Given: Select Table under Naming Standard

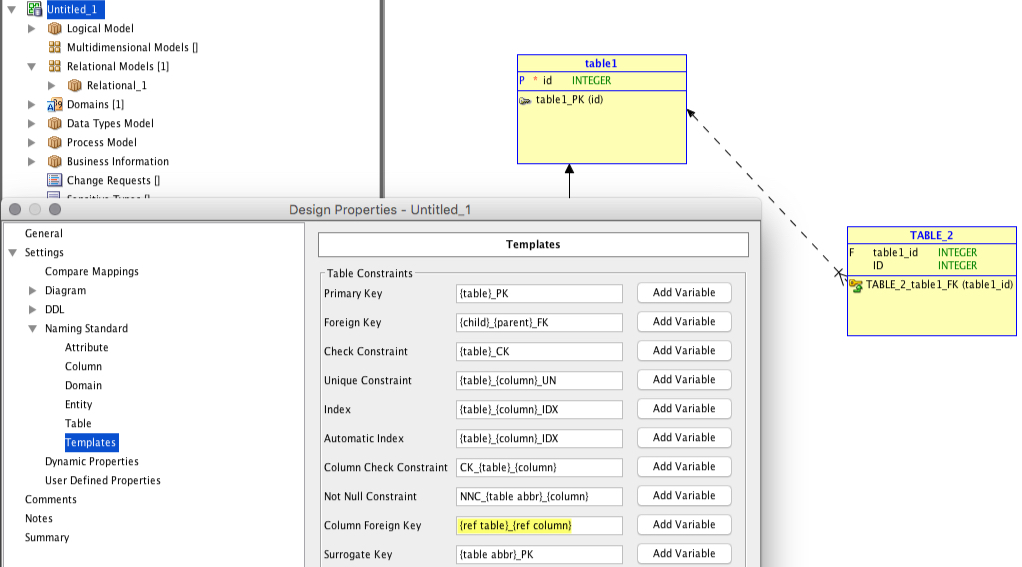Looking at the screenshot, I should click(78, 424).
